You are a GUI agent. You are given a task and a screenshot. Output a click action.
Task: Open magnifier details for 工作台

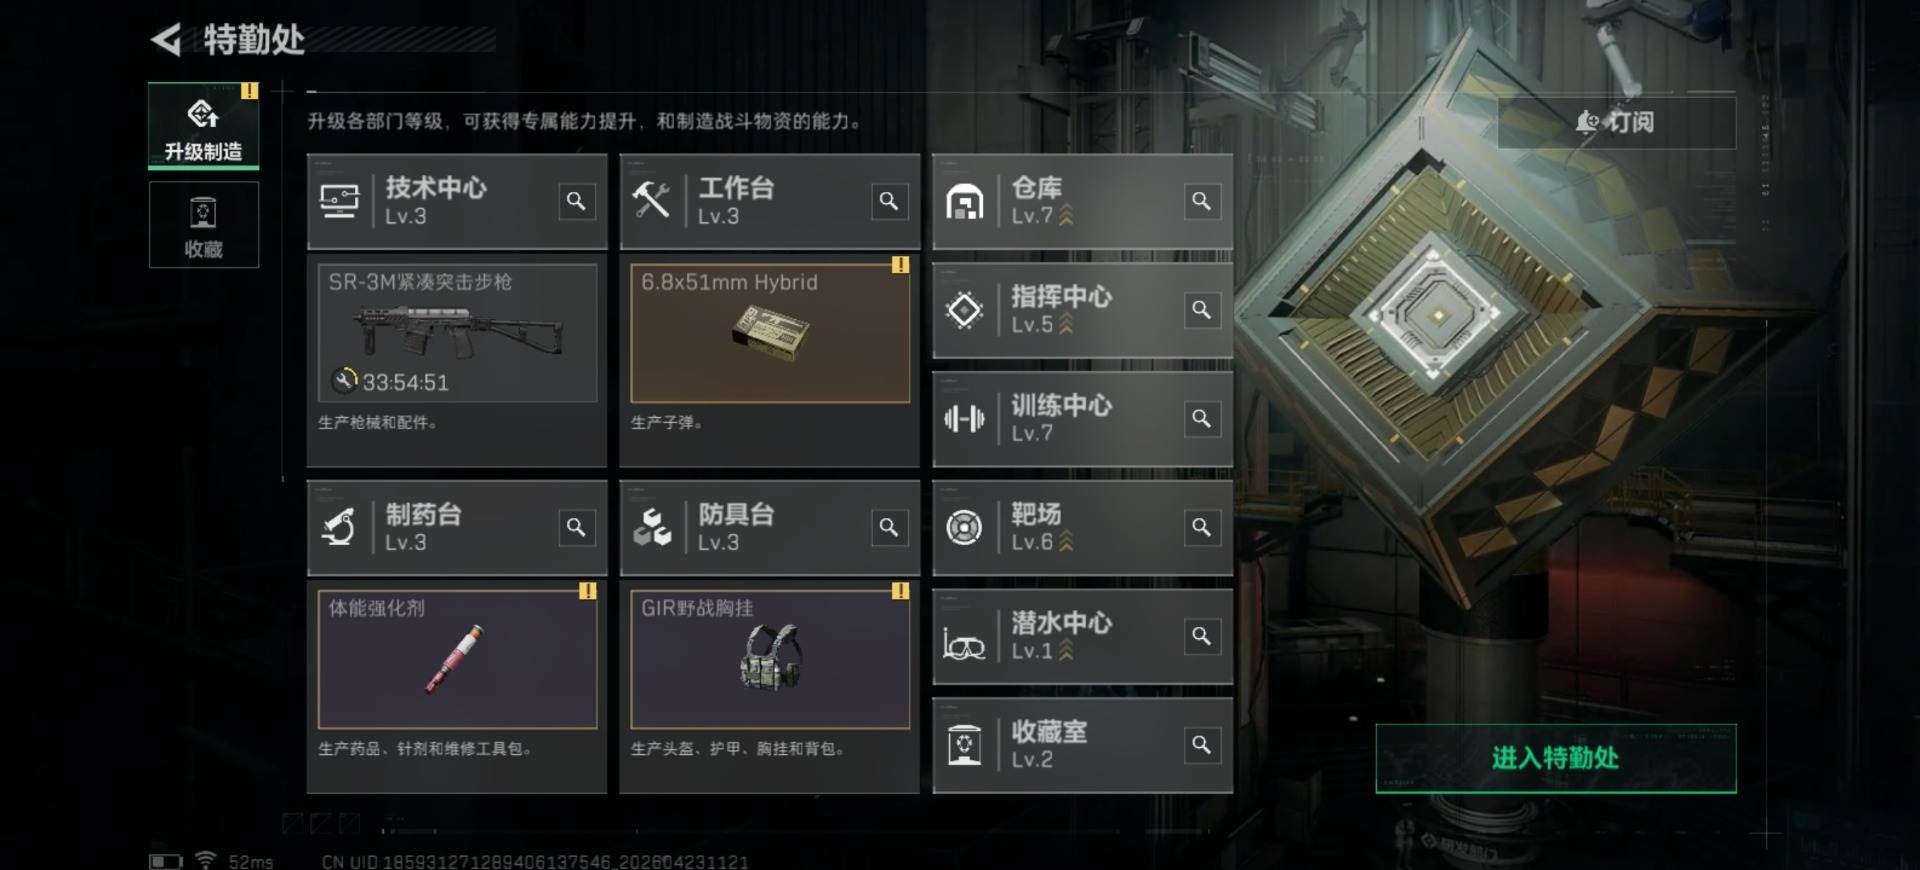(889, 201)
